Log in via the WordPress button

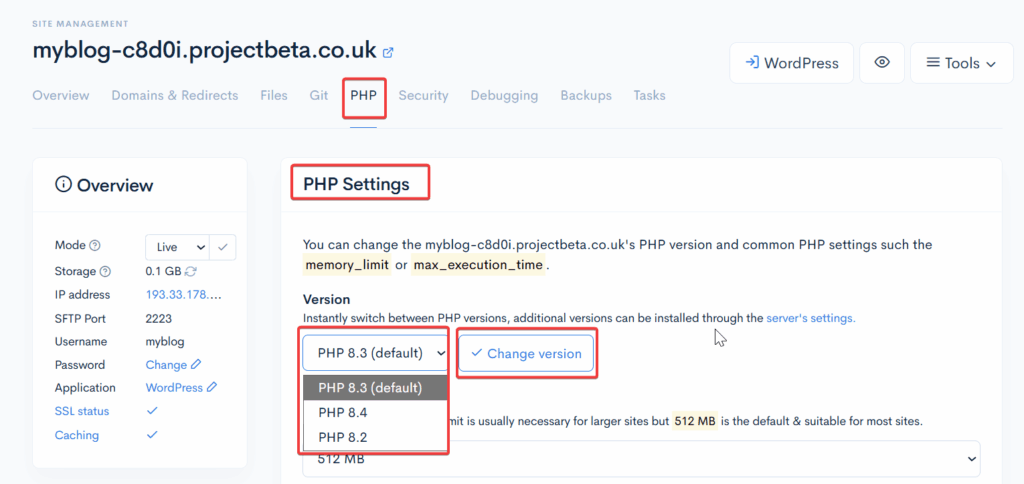tap(791, 63)
